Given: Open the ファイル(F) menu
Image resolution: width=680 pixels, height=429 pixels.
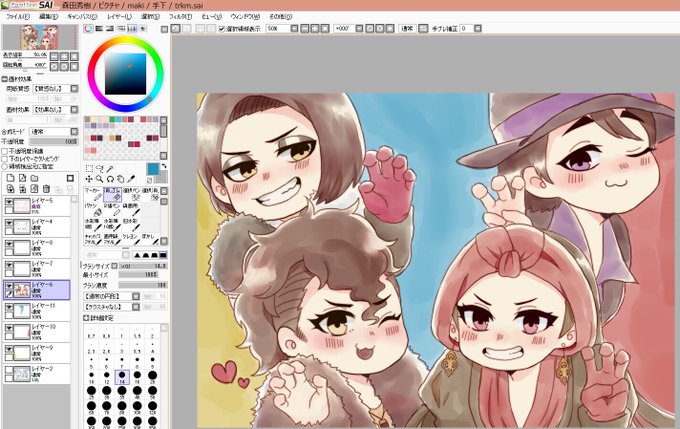Looking at the screenshot, I should [17, 16].
